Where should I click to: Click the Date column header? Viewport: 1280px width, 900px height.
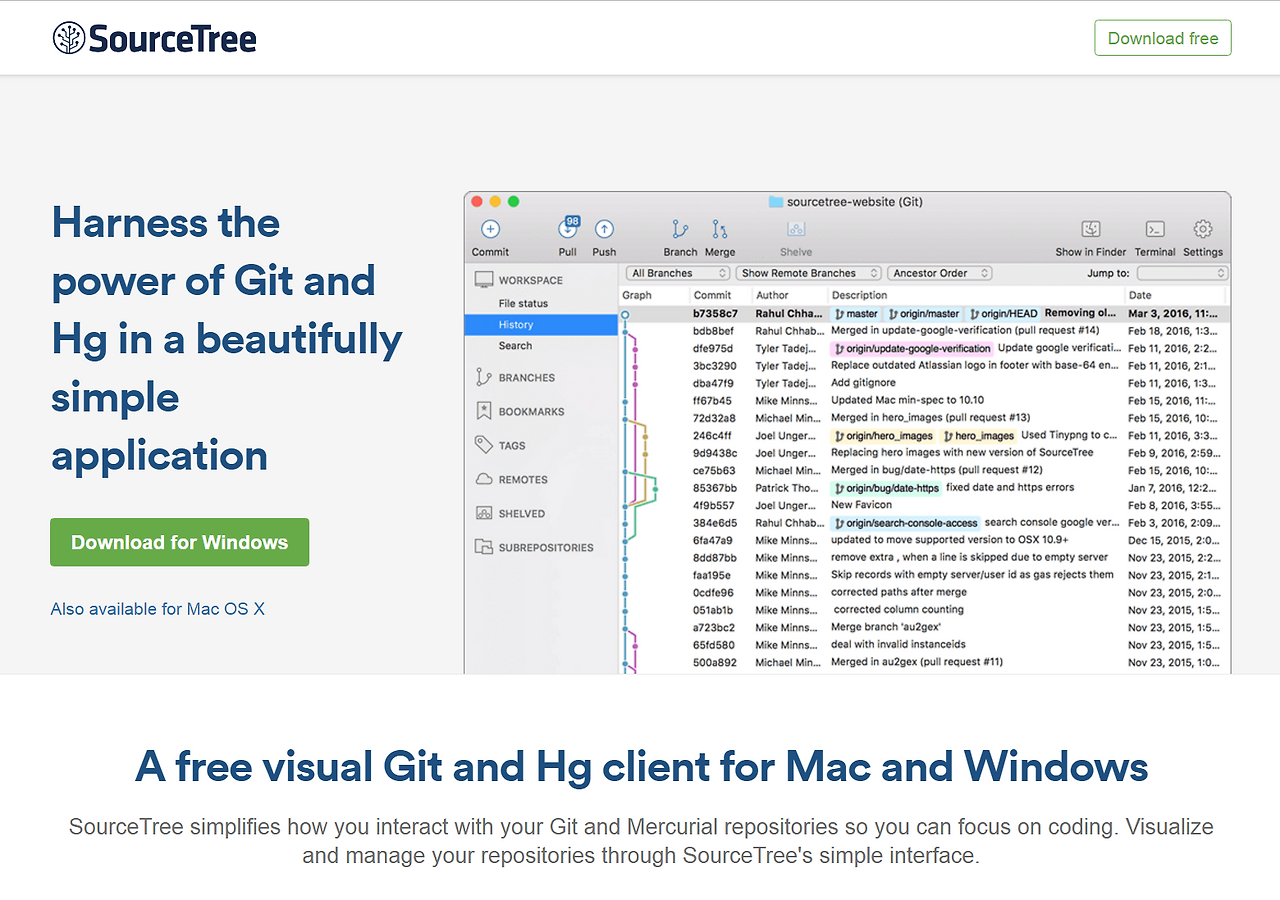pos(1140,295)
